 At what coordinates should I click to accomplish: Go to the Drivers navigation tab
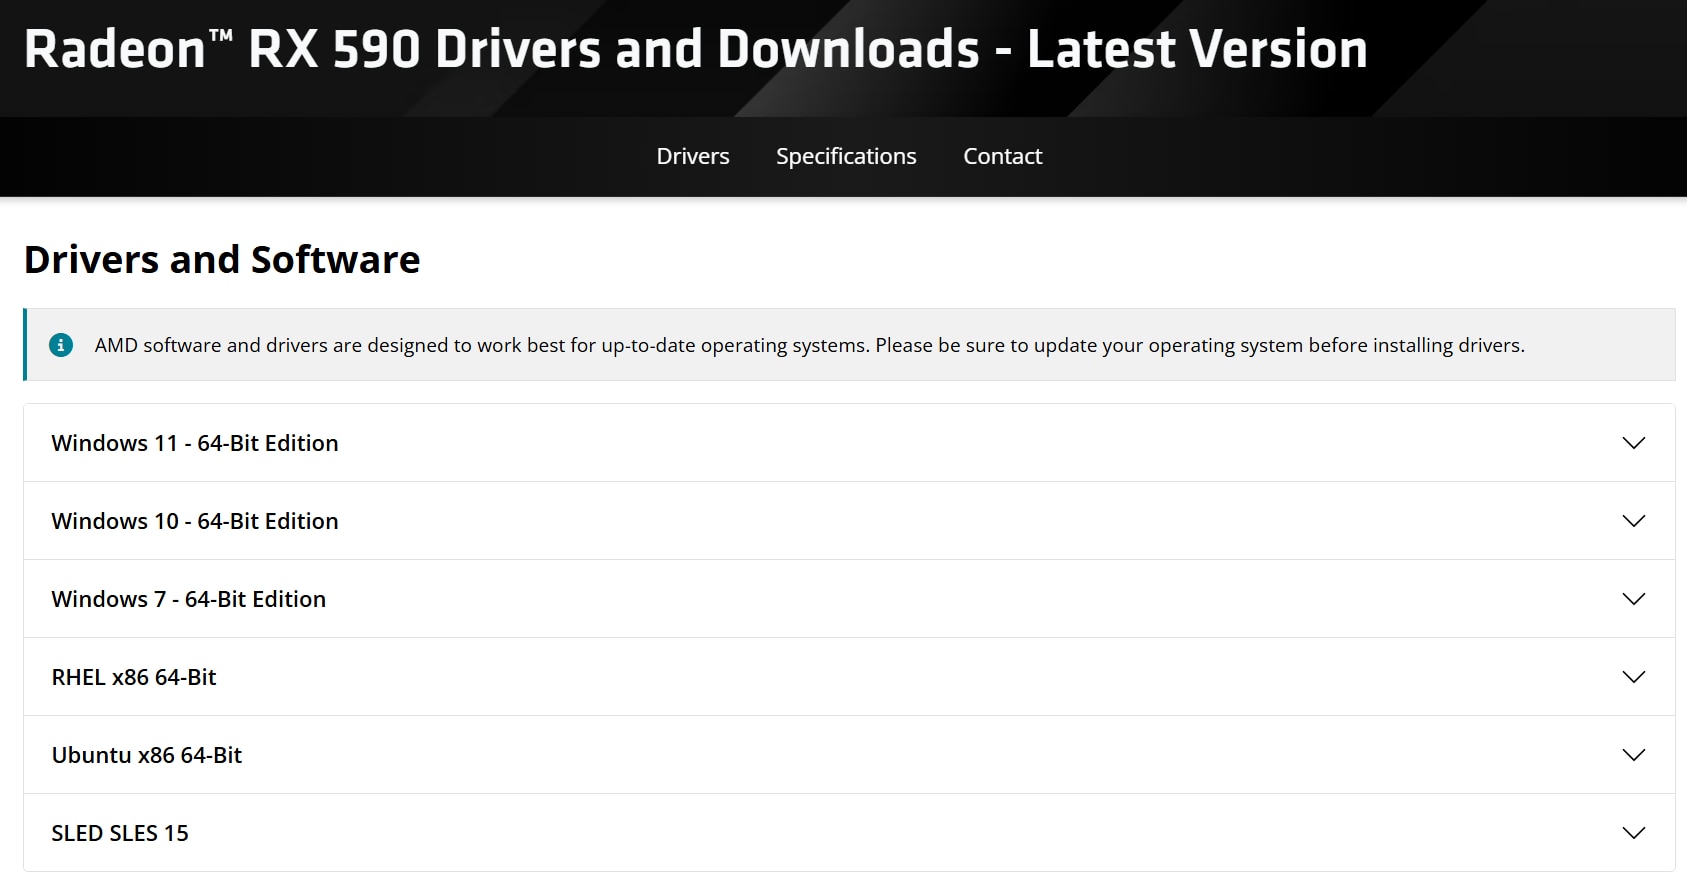693,156
